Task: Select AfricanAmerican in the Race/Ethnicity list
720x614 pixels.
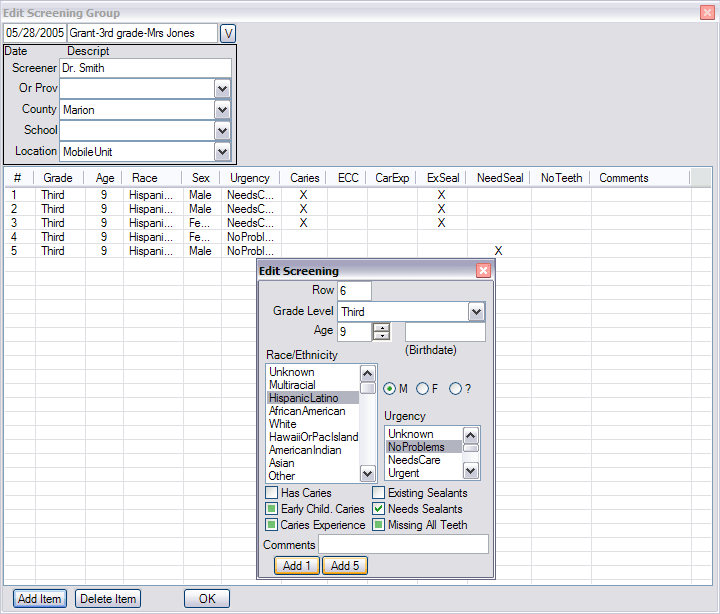Action: [307, 411]
